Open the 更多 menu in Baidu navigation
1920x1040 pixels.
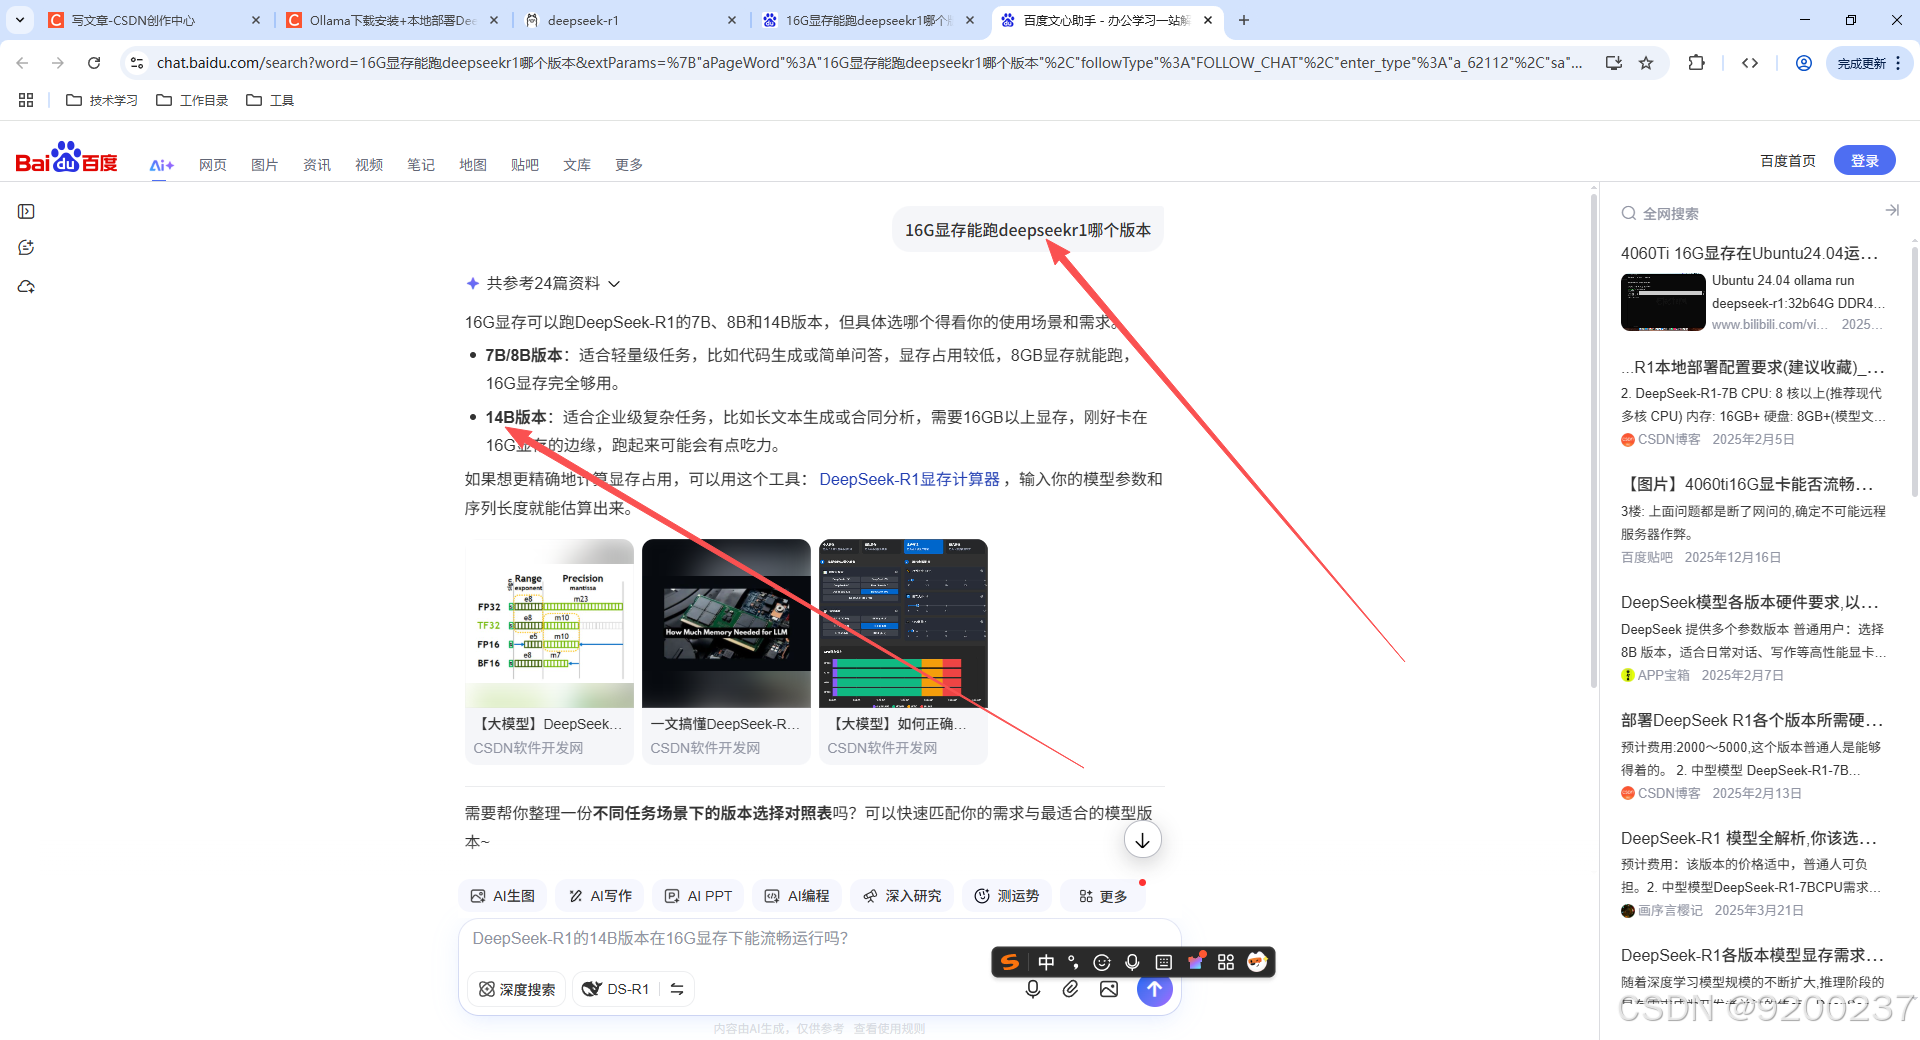629,165
